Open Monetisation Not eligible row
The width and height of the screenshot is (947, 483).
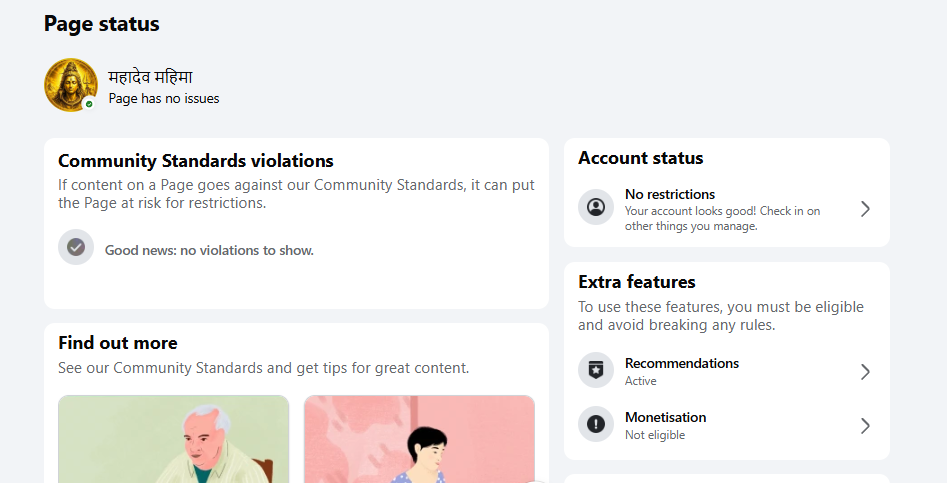(x=727, y=426)
